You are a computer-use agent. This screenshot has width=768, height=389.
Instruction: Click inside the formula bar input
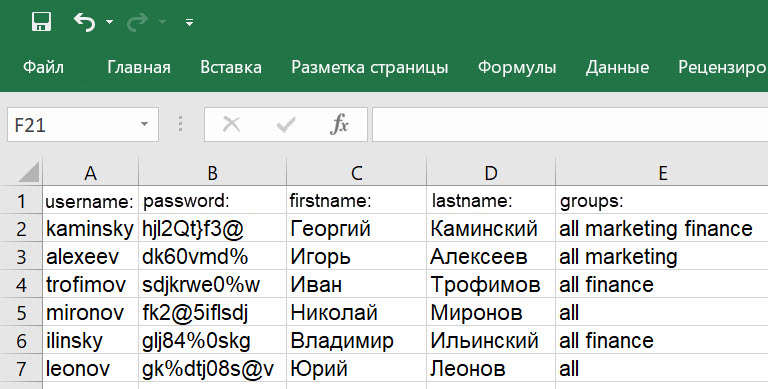click(x=570, y=125)
